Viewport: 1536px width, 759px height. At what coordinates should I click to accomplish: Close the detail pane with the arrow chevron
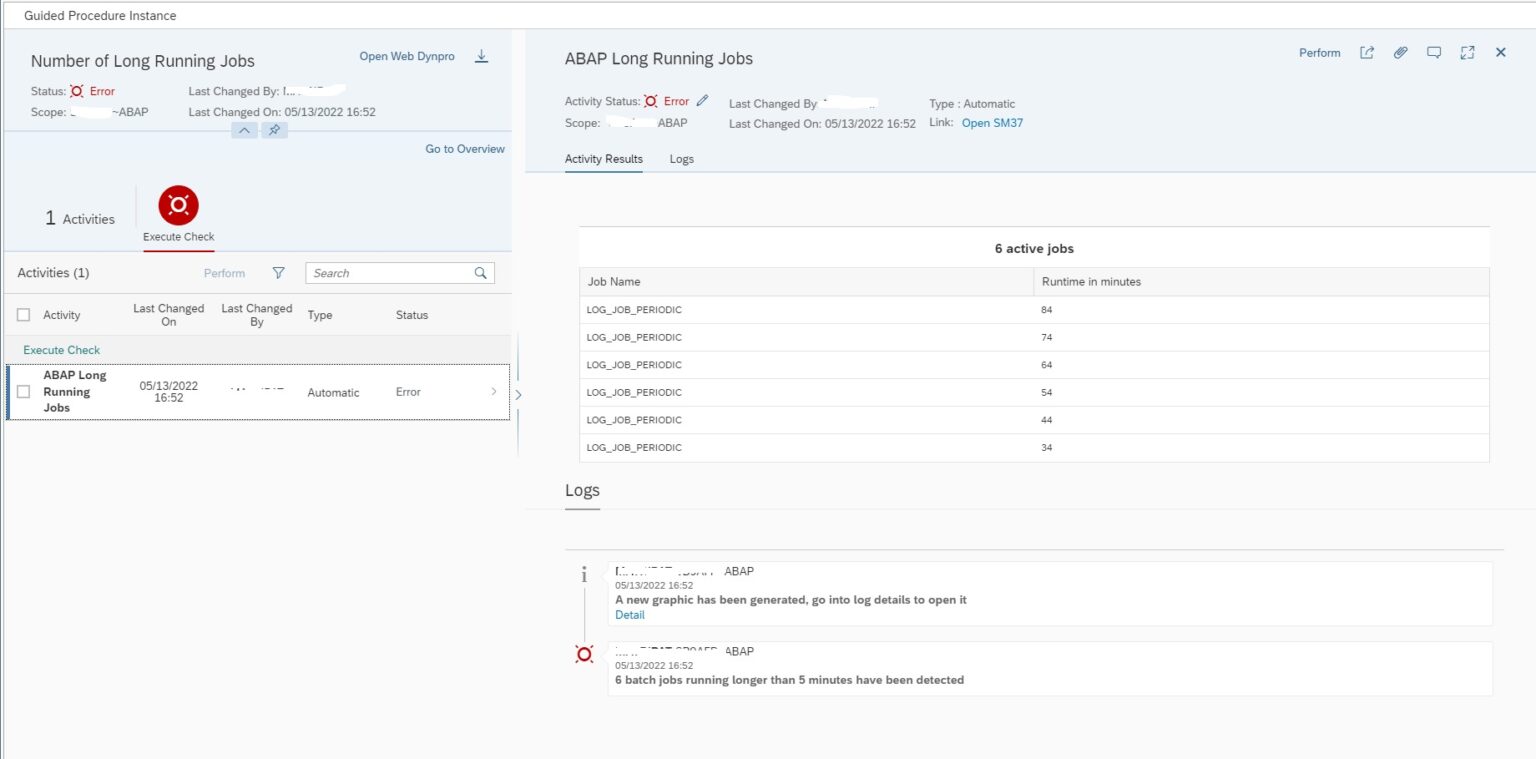click(x=518, y=394)
